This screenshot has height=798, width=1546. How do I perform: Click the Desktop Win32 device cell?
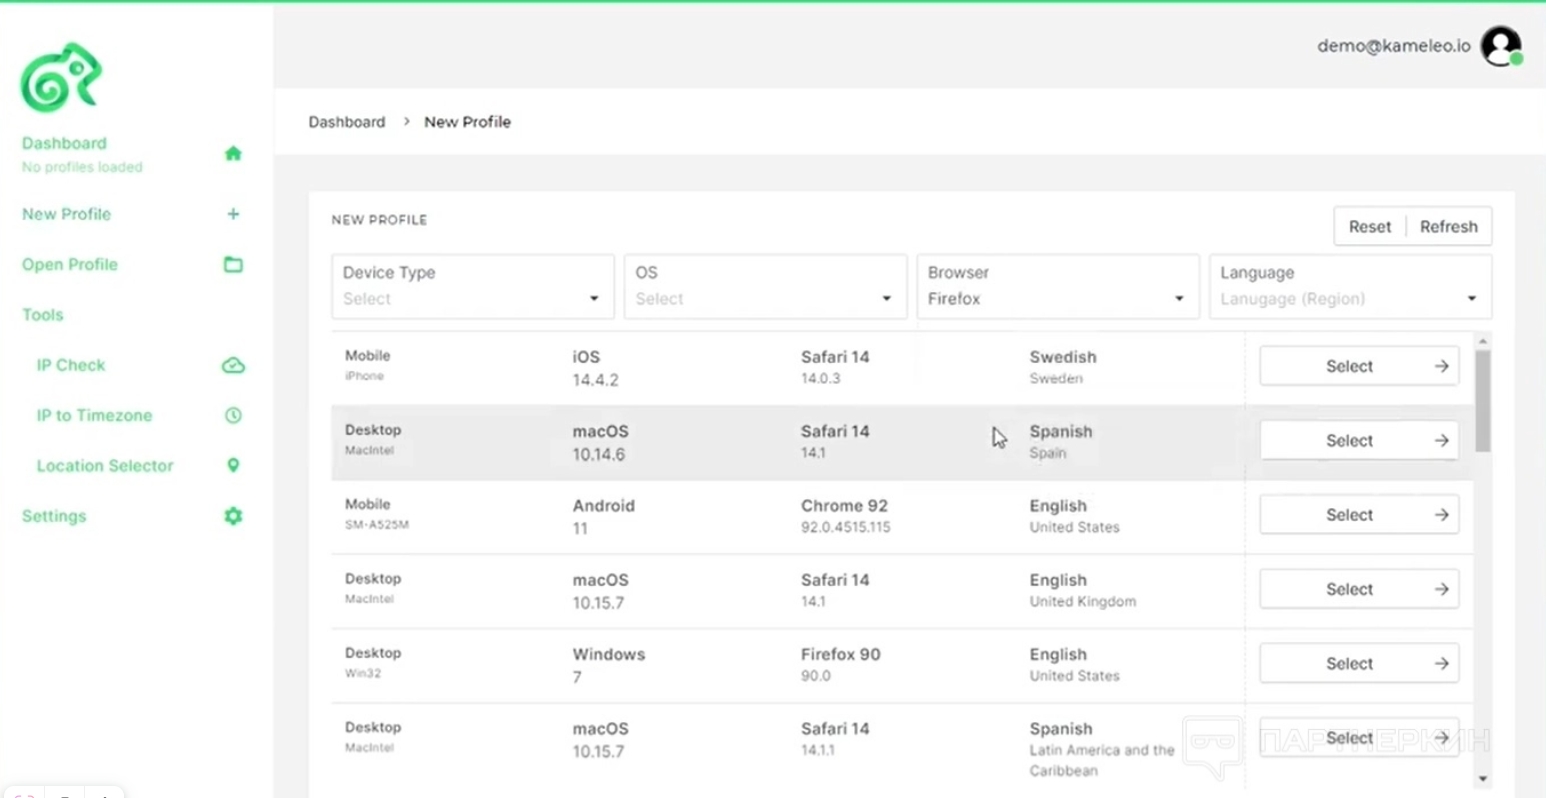click(373, 662)
